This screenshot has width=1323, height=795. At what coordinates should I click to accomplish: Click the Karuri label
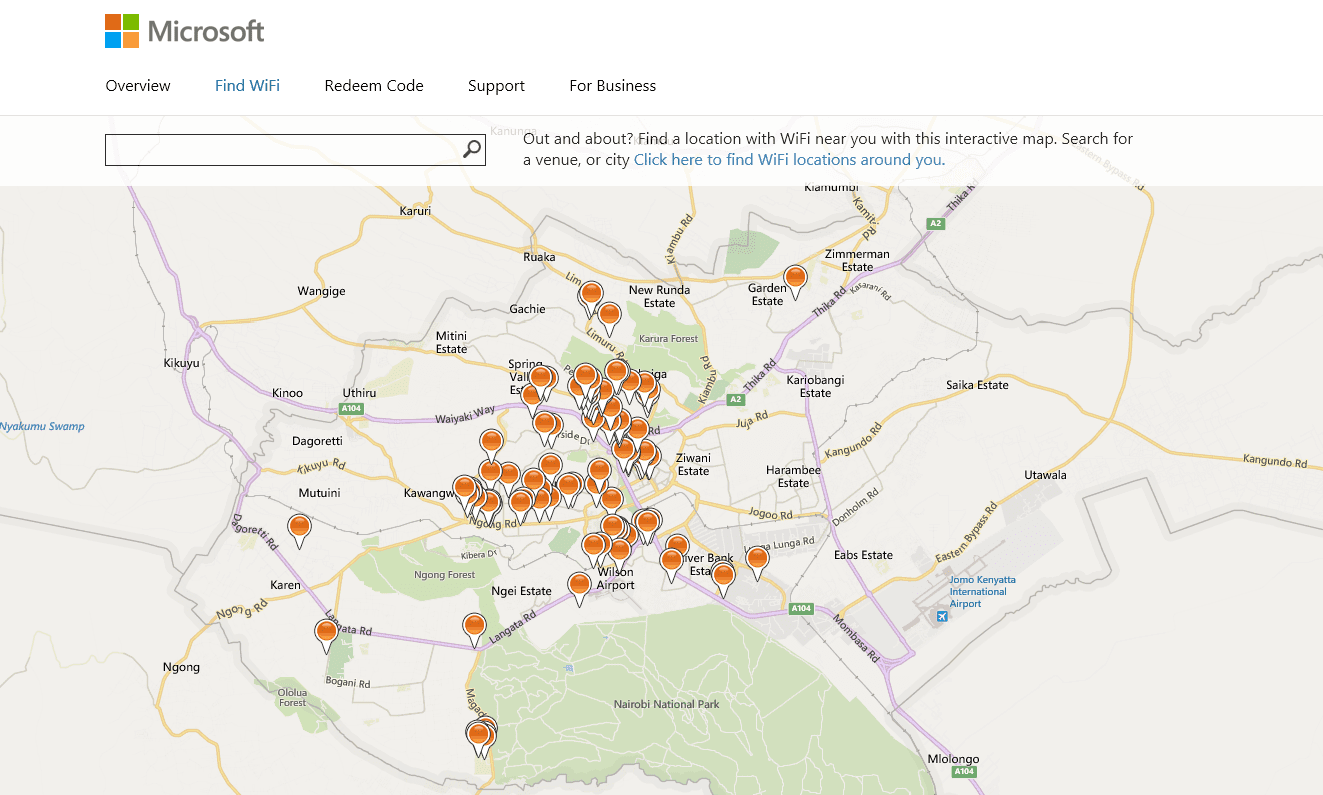click(415, 211)
